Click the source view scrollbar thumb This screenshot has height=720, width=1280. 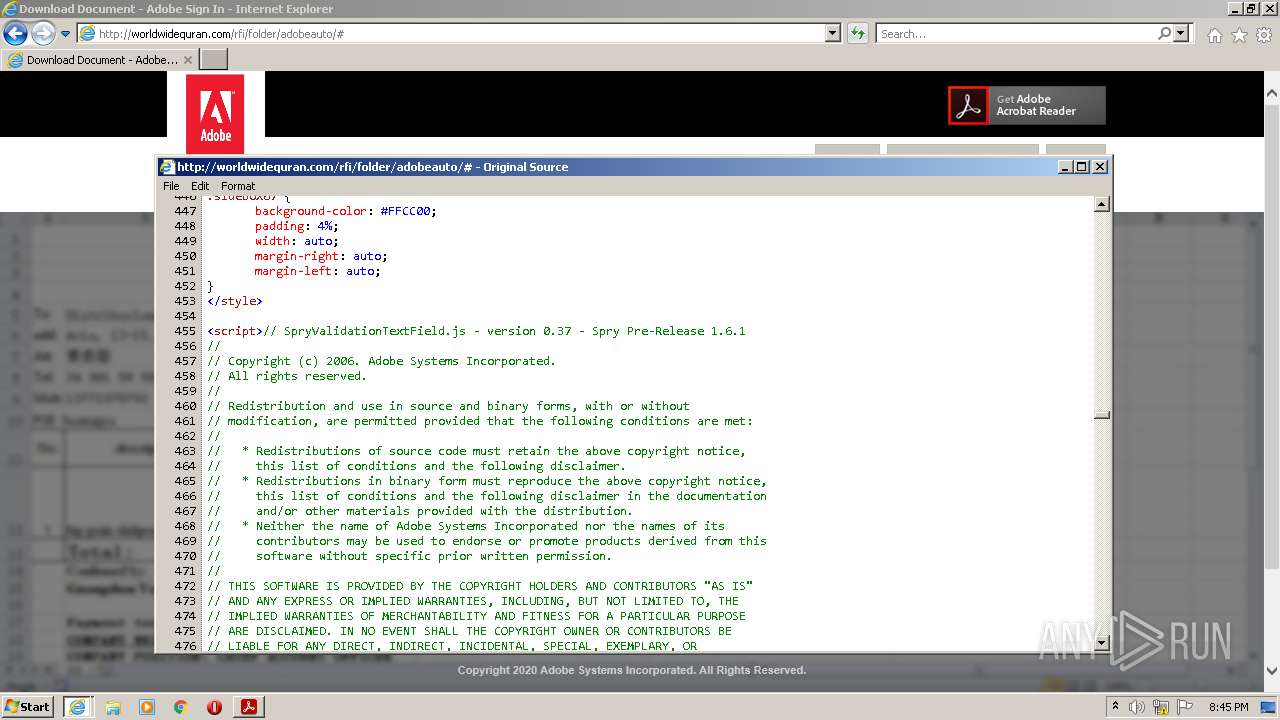(1102, 415)
